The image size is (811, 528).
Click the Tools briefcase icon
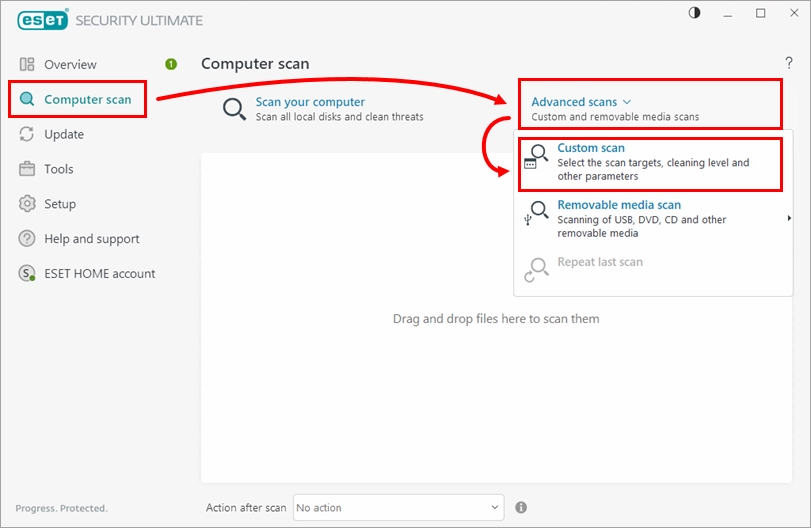pyautogui.click(x=27, y=169)
